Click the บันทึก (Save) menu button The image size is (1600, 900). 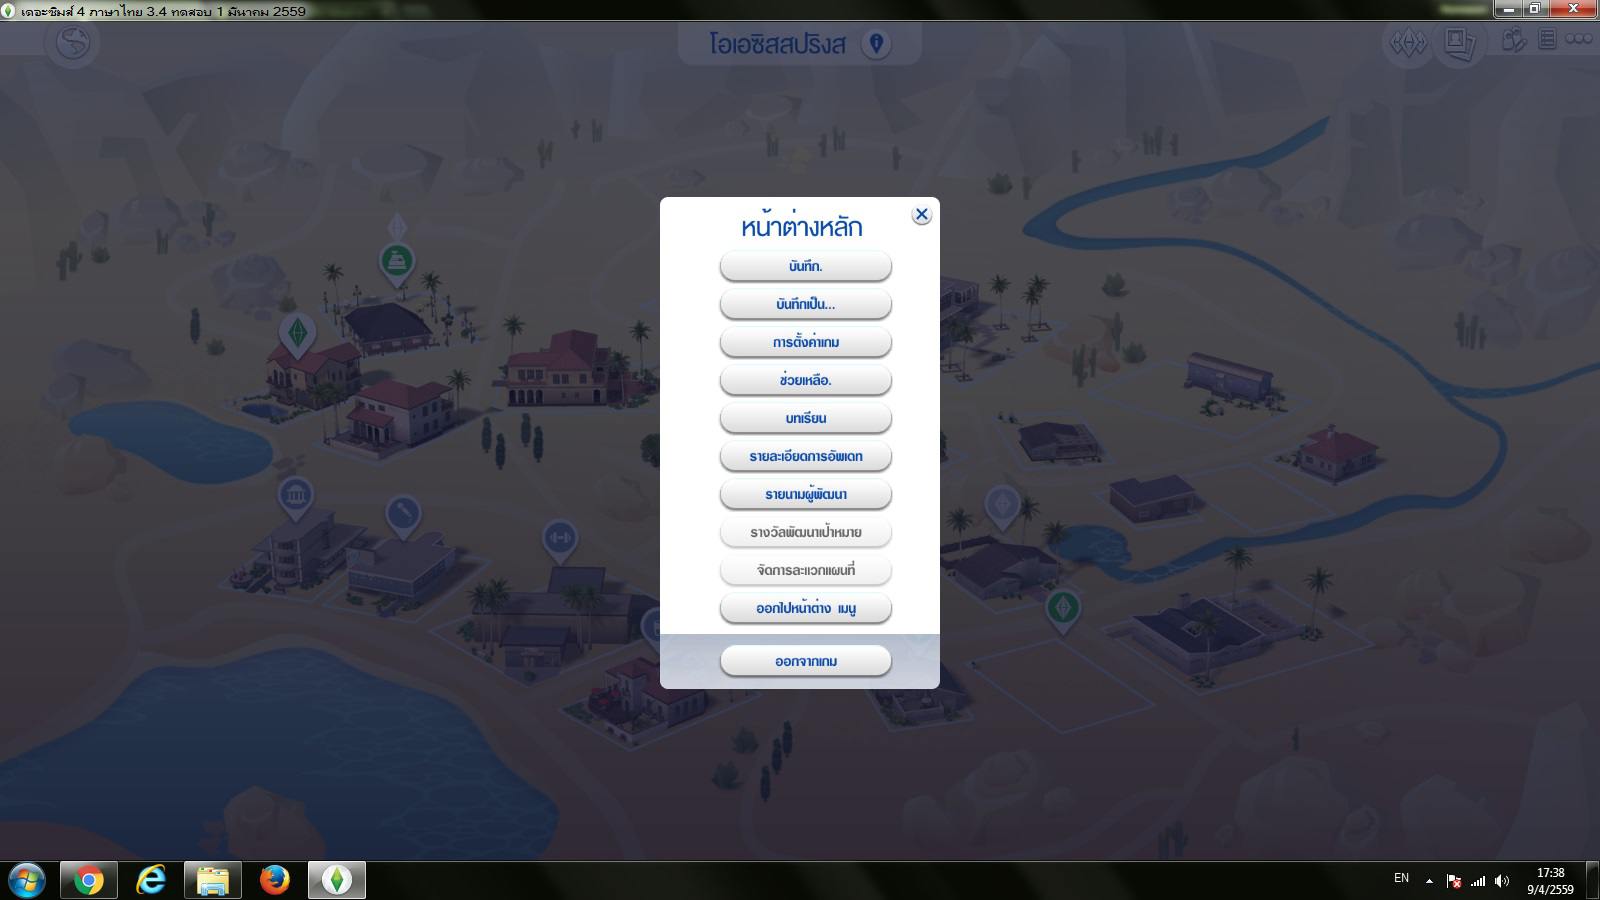805,266
